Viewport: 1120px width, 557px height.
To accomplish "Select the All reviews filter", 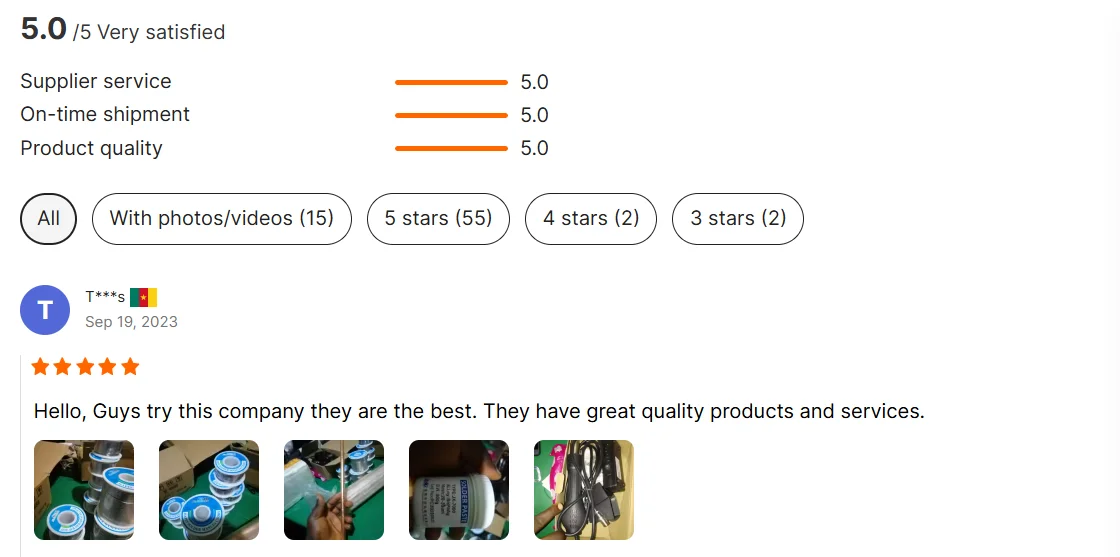I will [x=48, y=219].
